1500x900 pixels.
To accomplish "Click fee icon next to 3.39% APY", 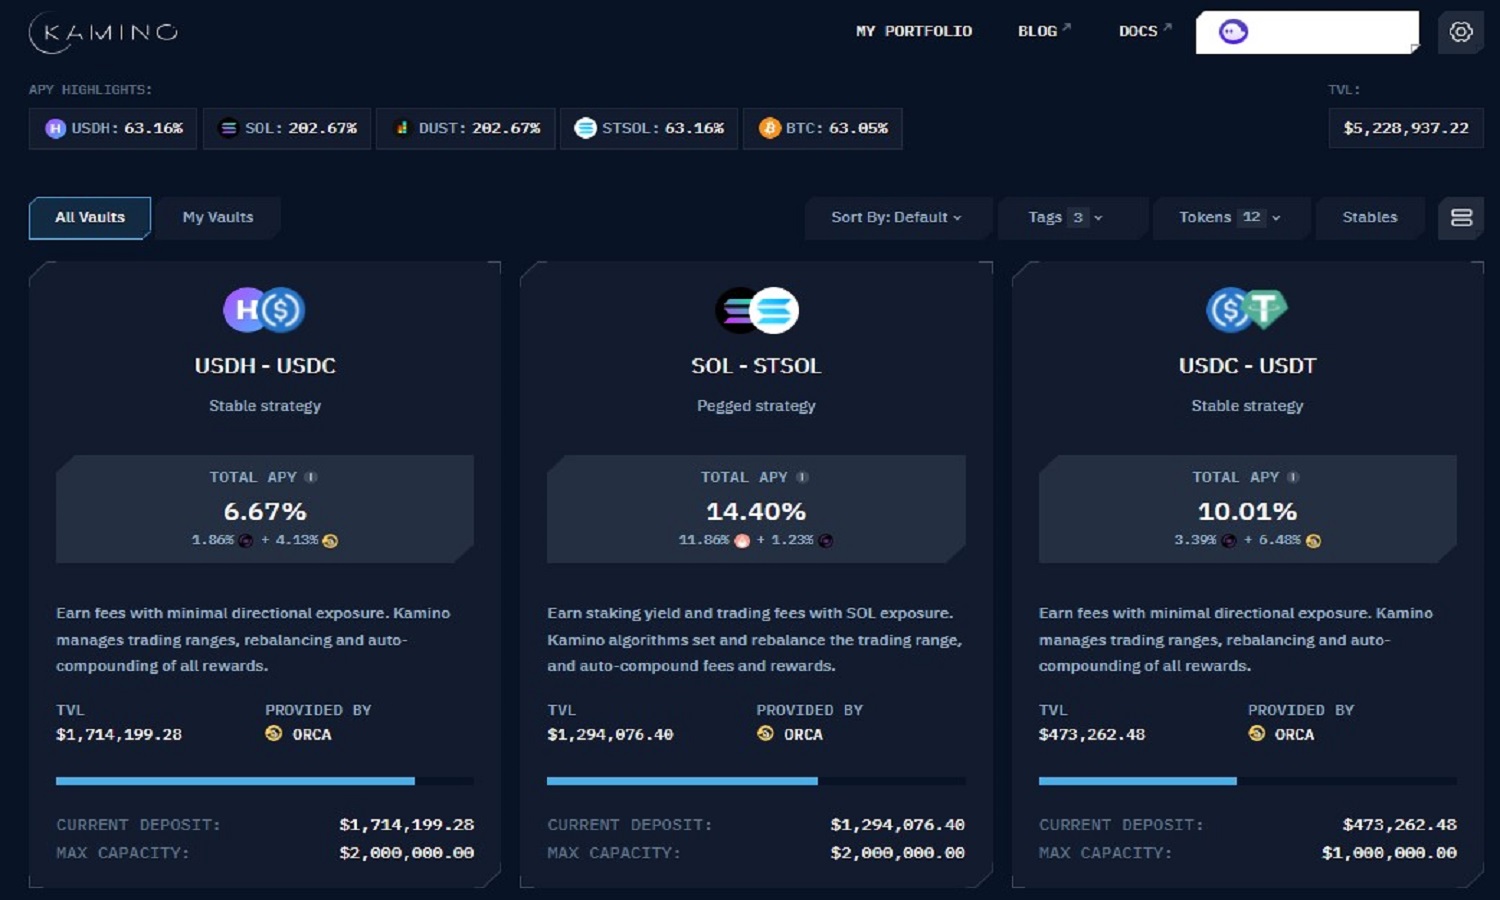I will [1229, 541].
